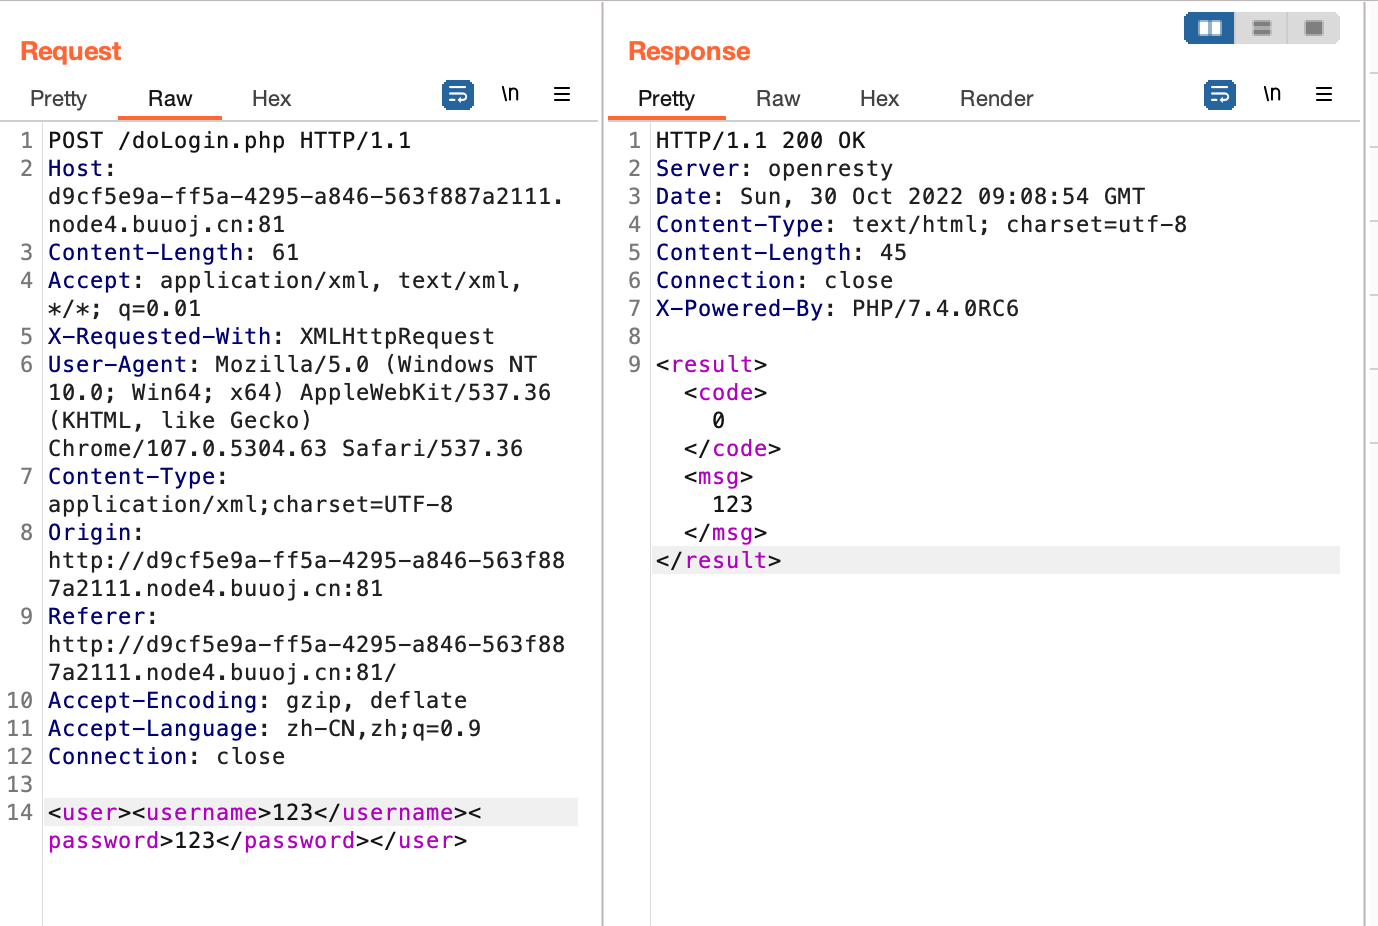Viewport: 1378px width, 926px height.
Task: Show non-printable characters in Request panel
Action: 510,94
